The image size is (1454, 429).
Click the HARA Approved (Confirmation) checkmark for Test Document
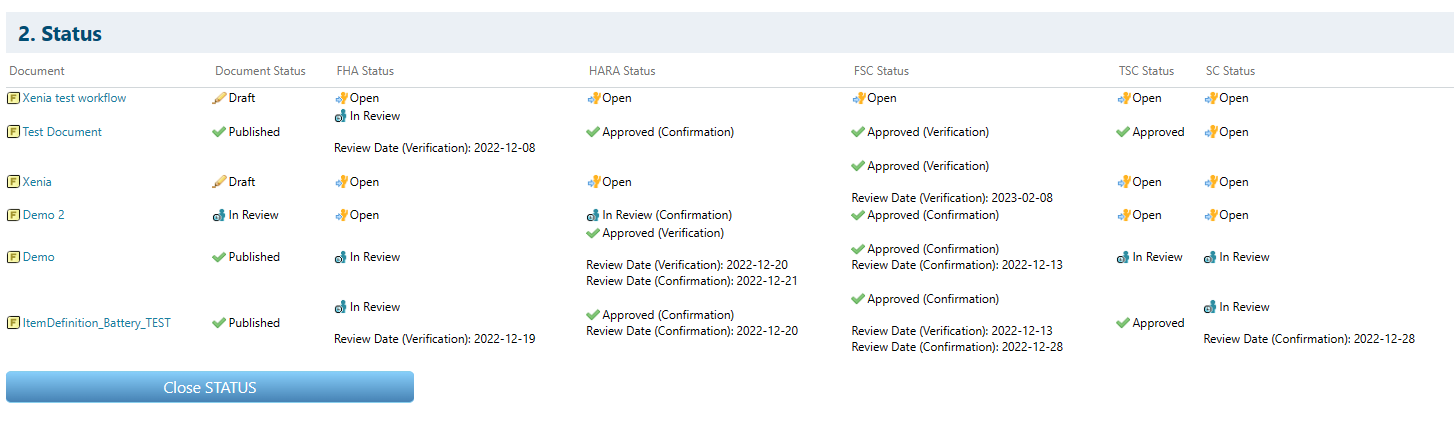[593, 132]
